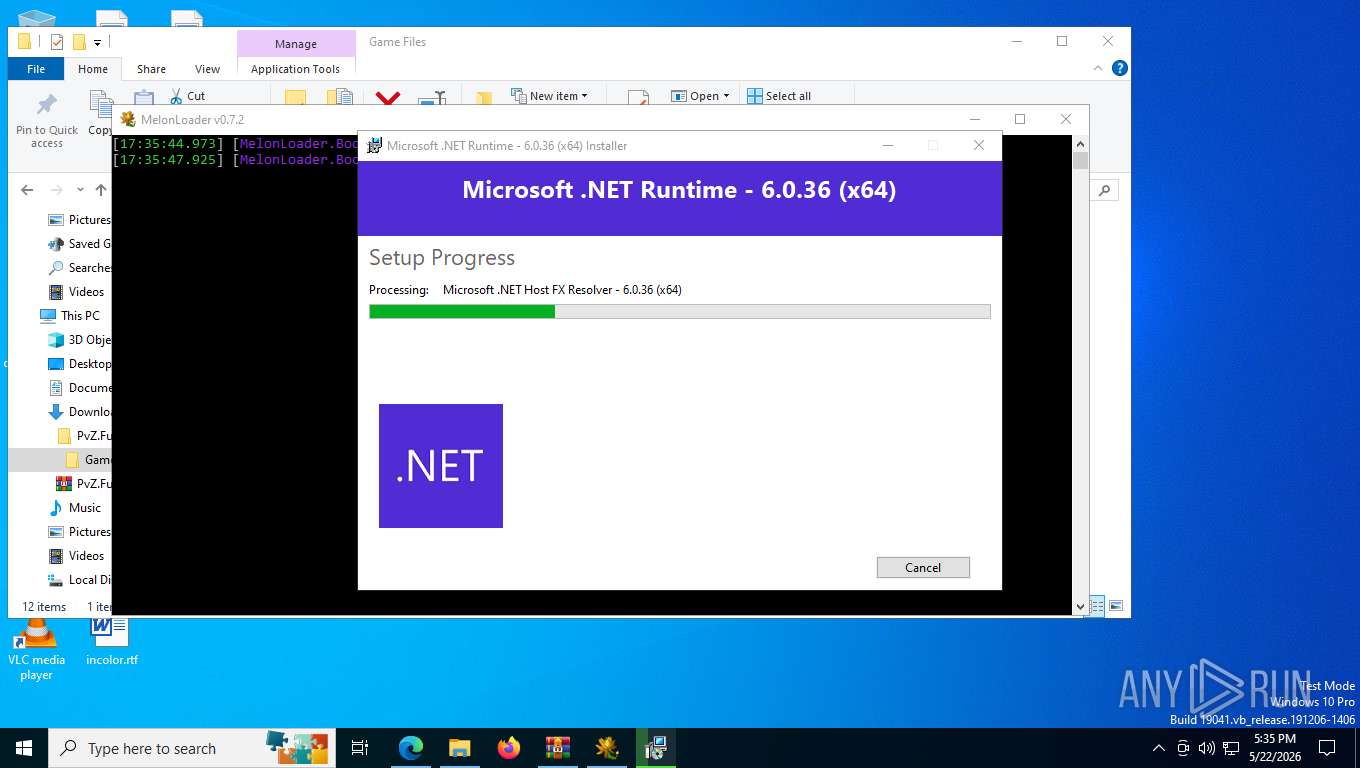Click the taskbar search box

coord(190,748)
